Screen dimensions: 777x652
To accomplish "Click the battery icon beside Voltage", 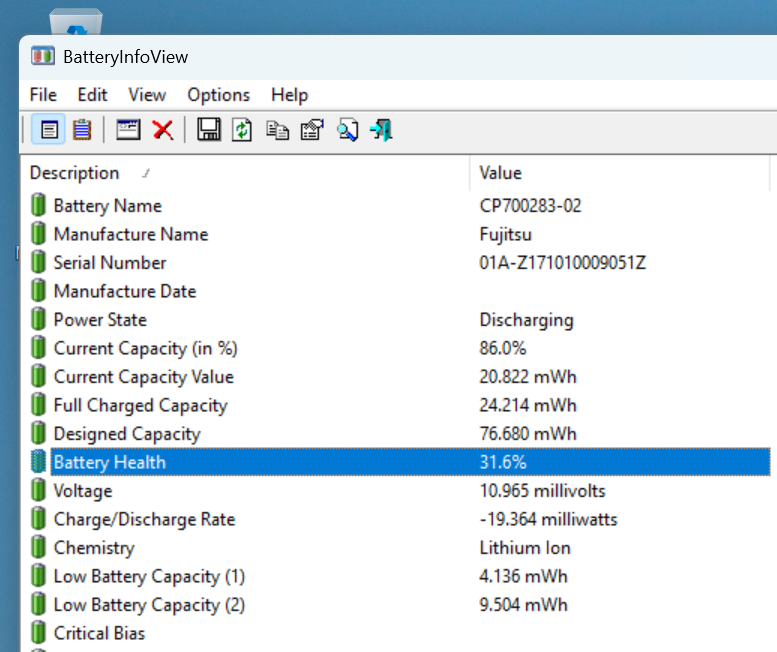I will (38, 490).
